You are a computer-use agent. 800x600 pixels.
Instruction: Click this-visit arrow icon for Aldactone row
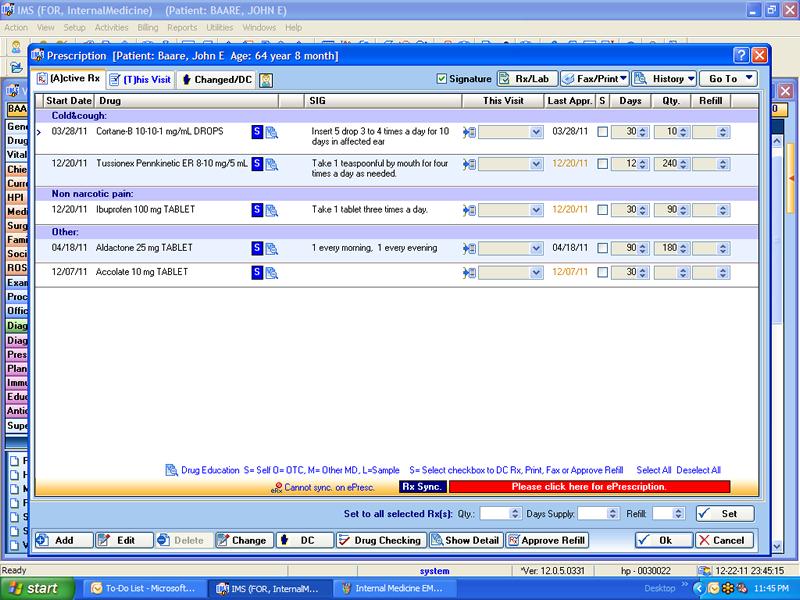pos(469,248)
